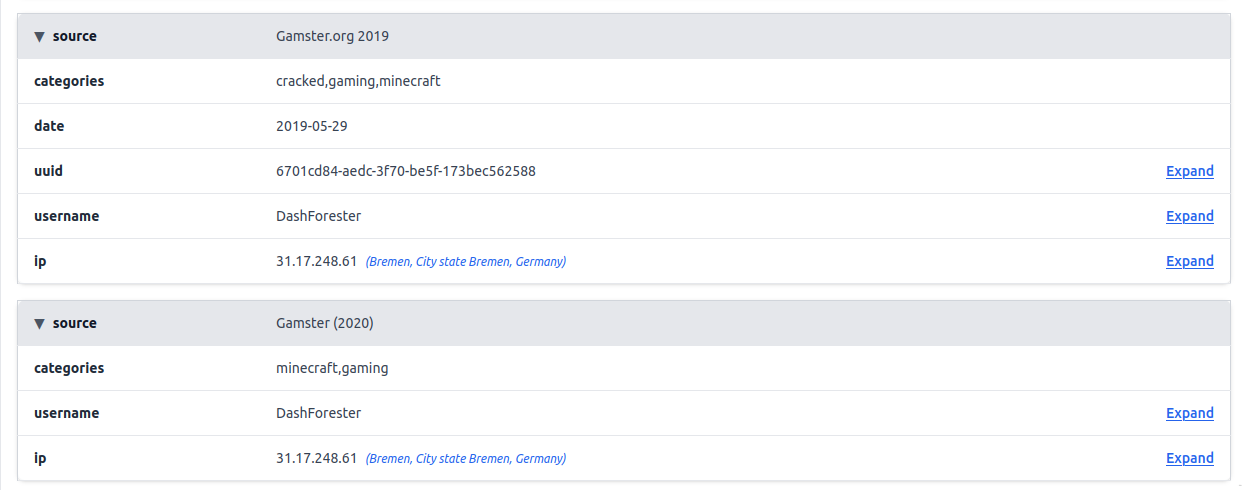
Task: Click the uuid field label
Action: click(x=48, y=171)
